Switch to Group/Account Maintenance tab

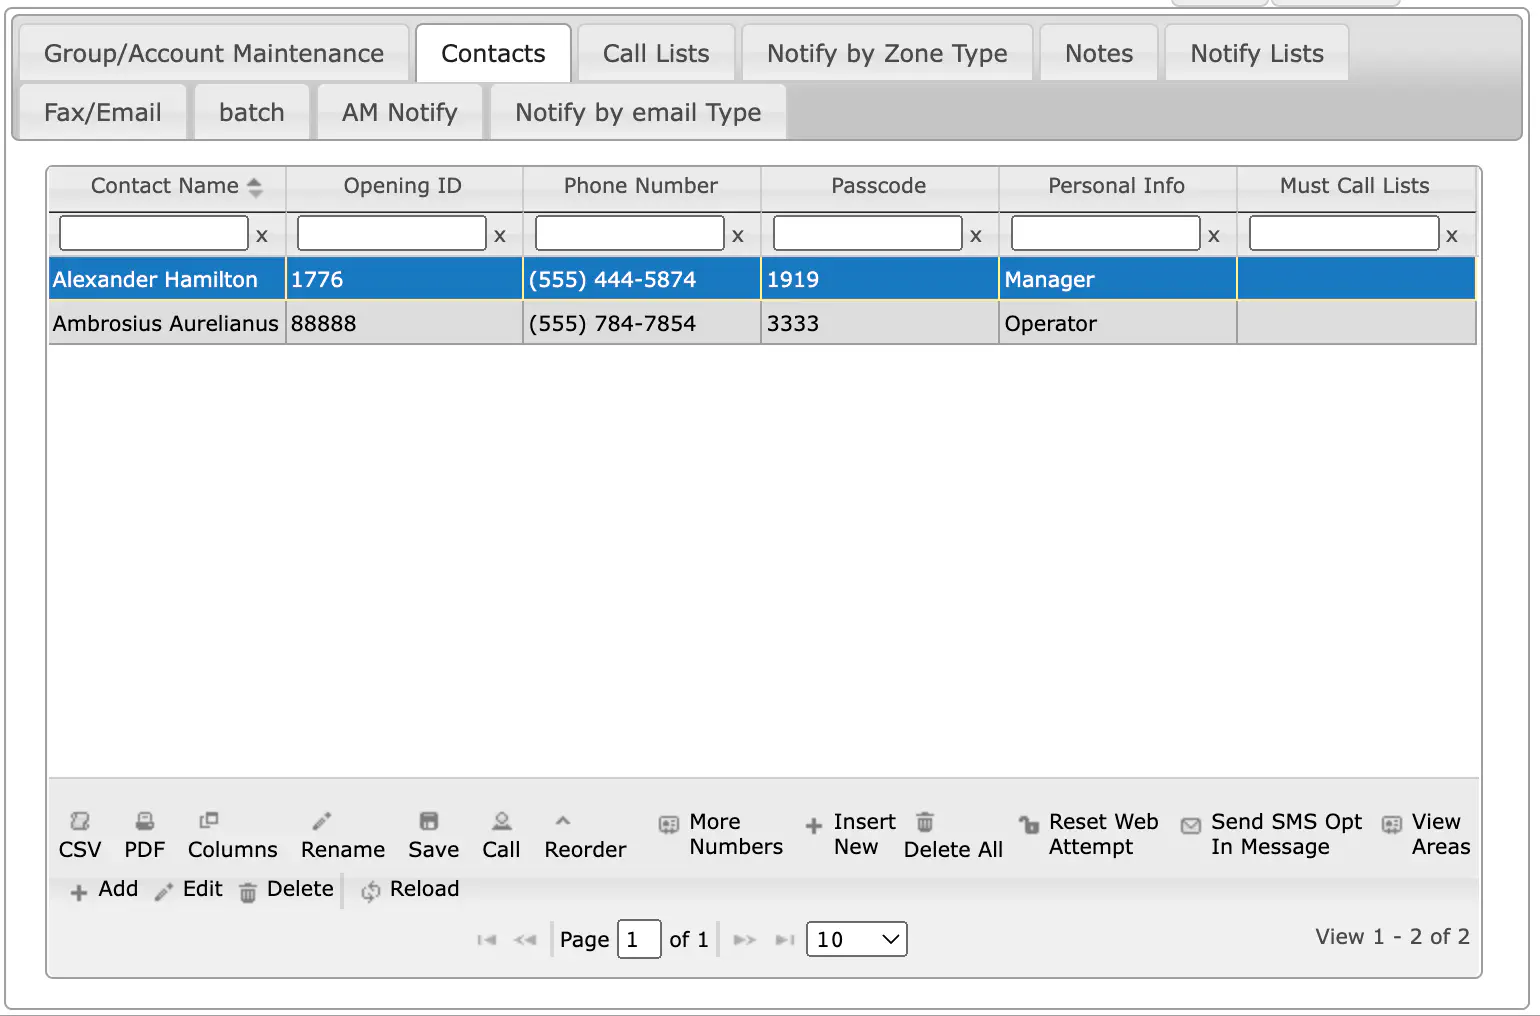(214, 53)
